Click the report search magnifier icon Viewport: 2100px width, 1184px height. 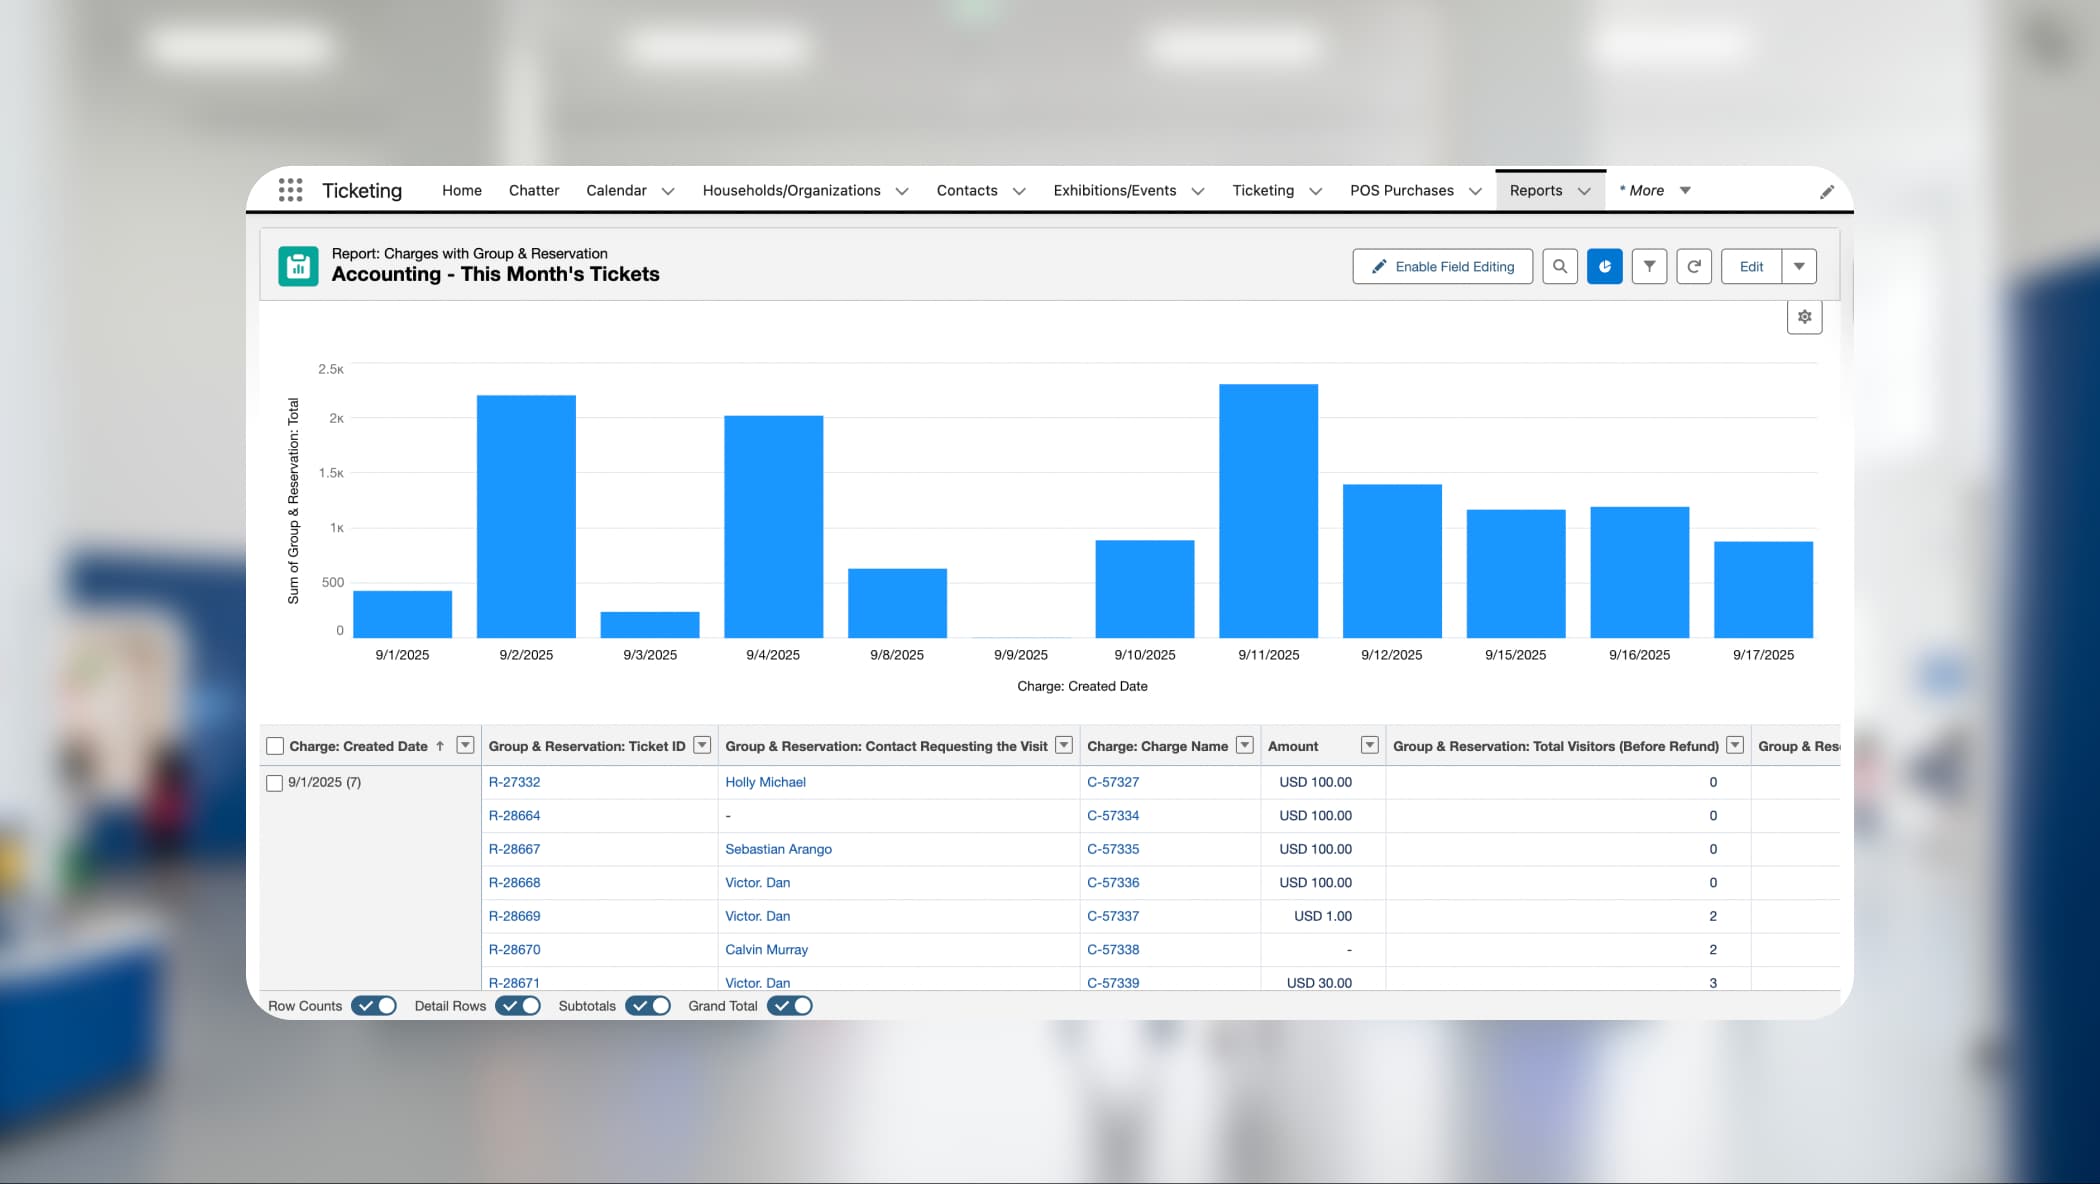pos(1559,266)
